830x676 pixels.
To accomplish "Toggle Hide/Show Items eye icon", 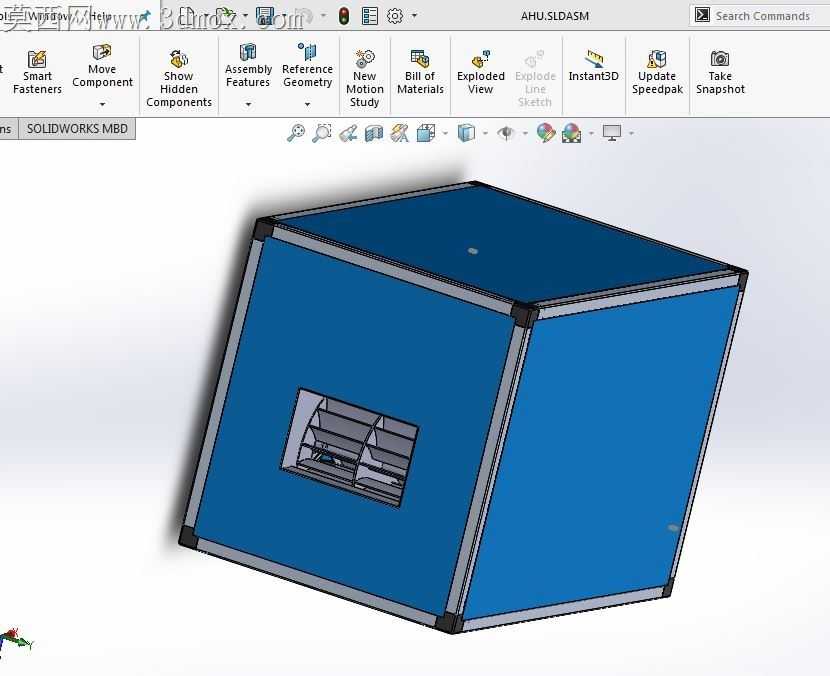I will click(506, 133).
